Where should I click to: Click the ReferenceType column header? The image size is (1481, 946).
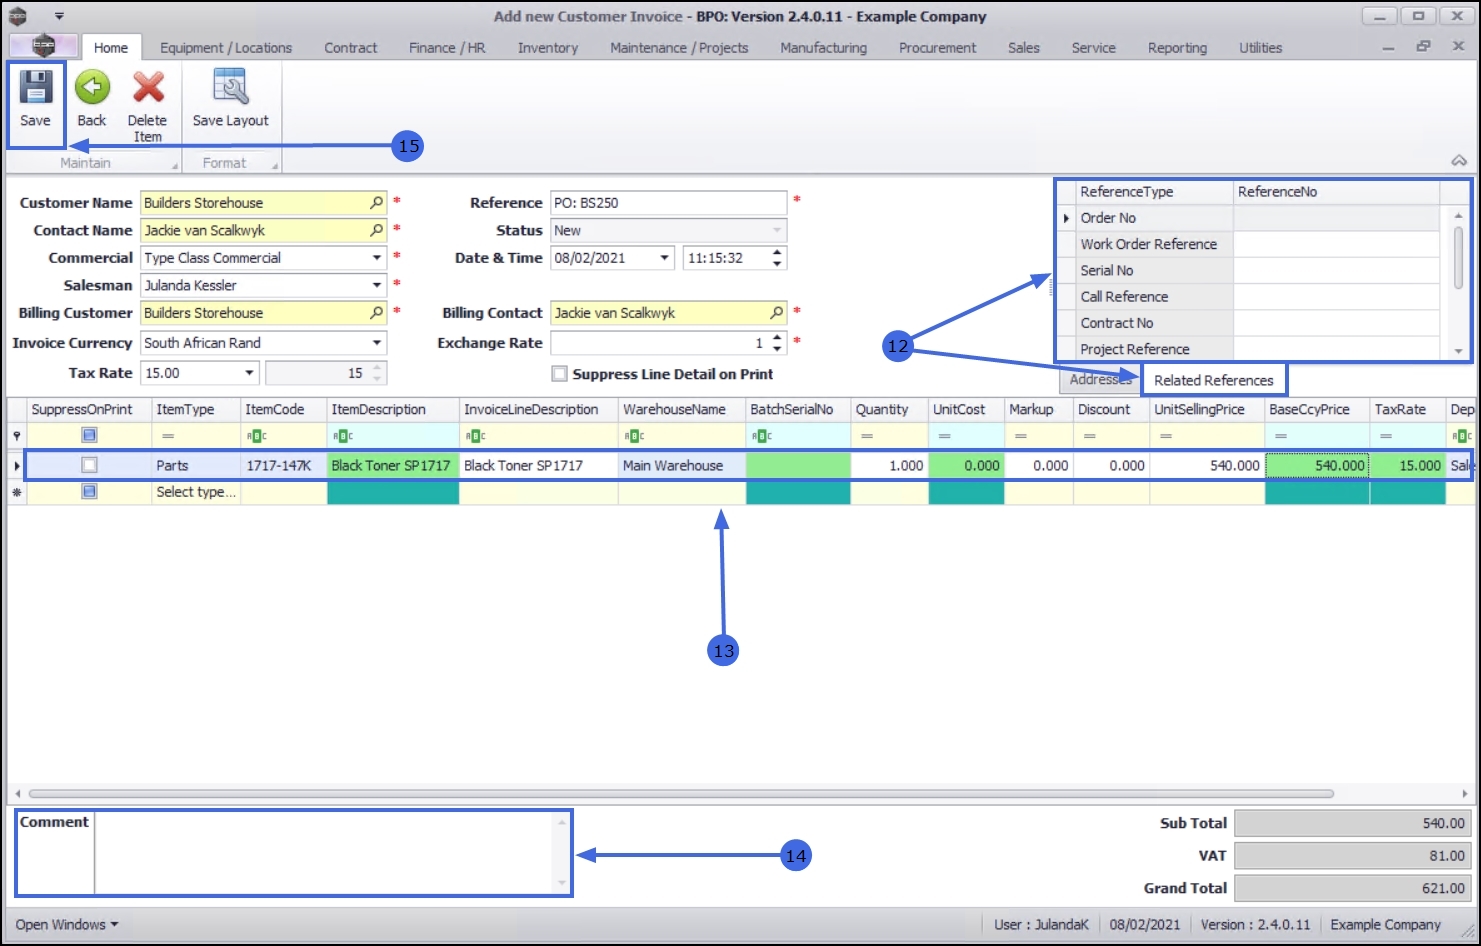tap(1154, 192)
